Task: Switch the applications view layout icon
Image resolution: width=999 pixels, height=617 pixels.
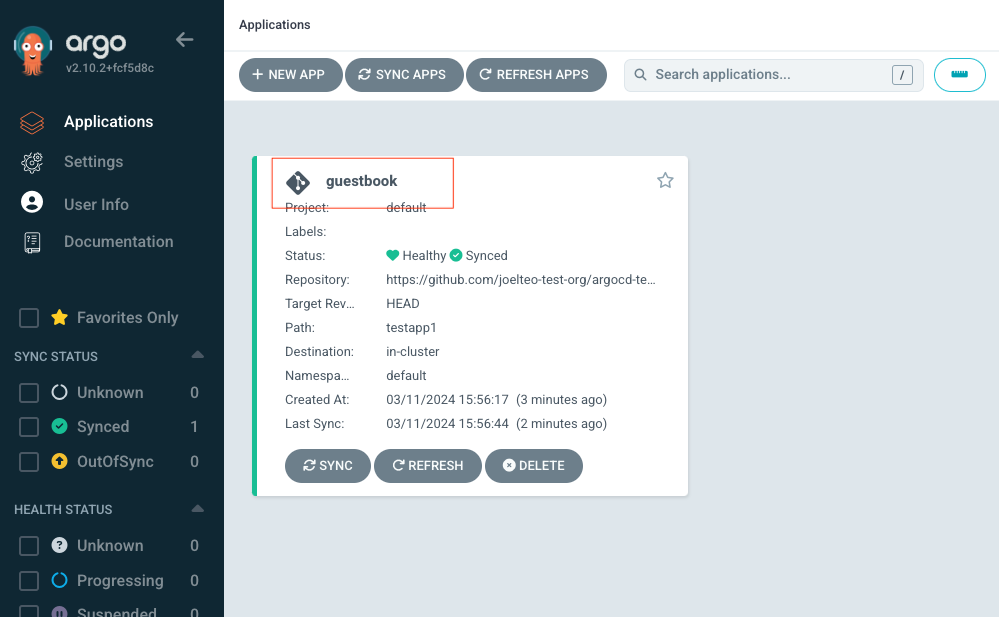Action: [959, 74]
